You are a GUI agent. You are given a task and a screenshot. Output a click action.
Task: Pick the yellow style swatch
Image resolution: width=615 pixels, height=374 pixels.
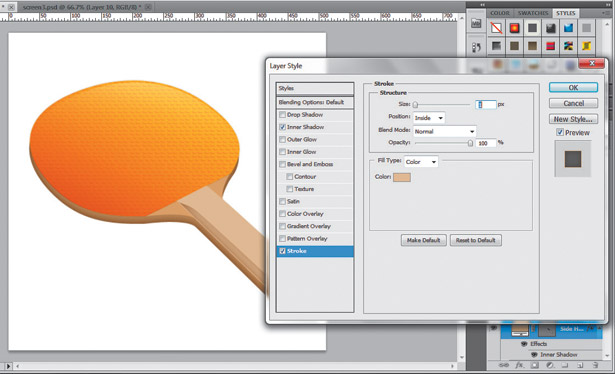(586, 46)
